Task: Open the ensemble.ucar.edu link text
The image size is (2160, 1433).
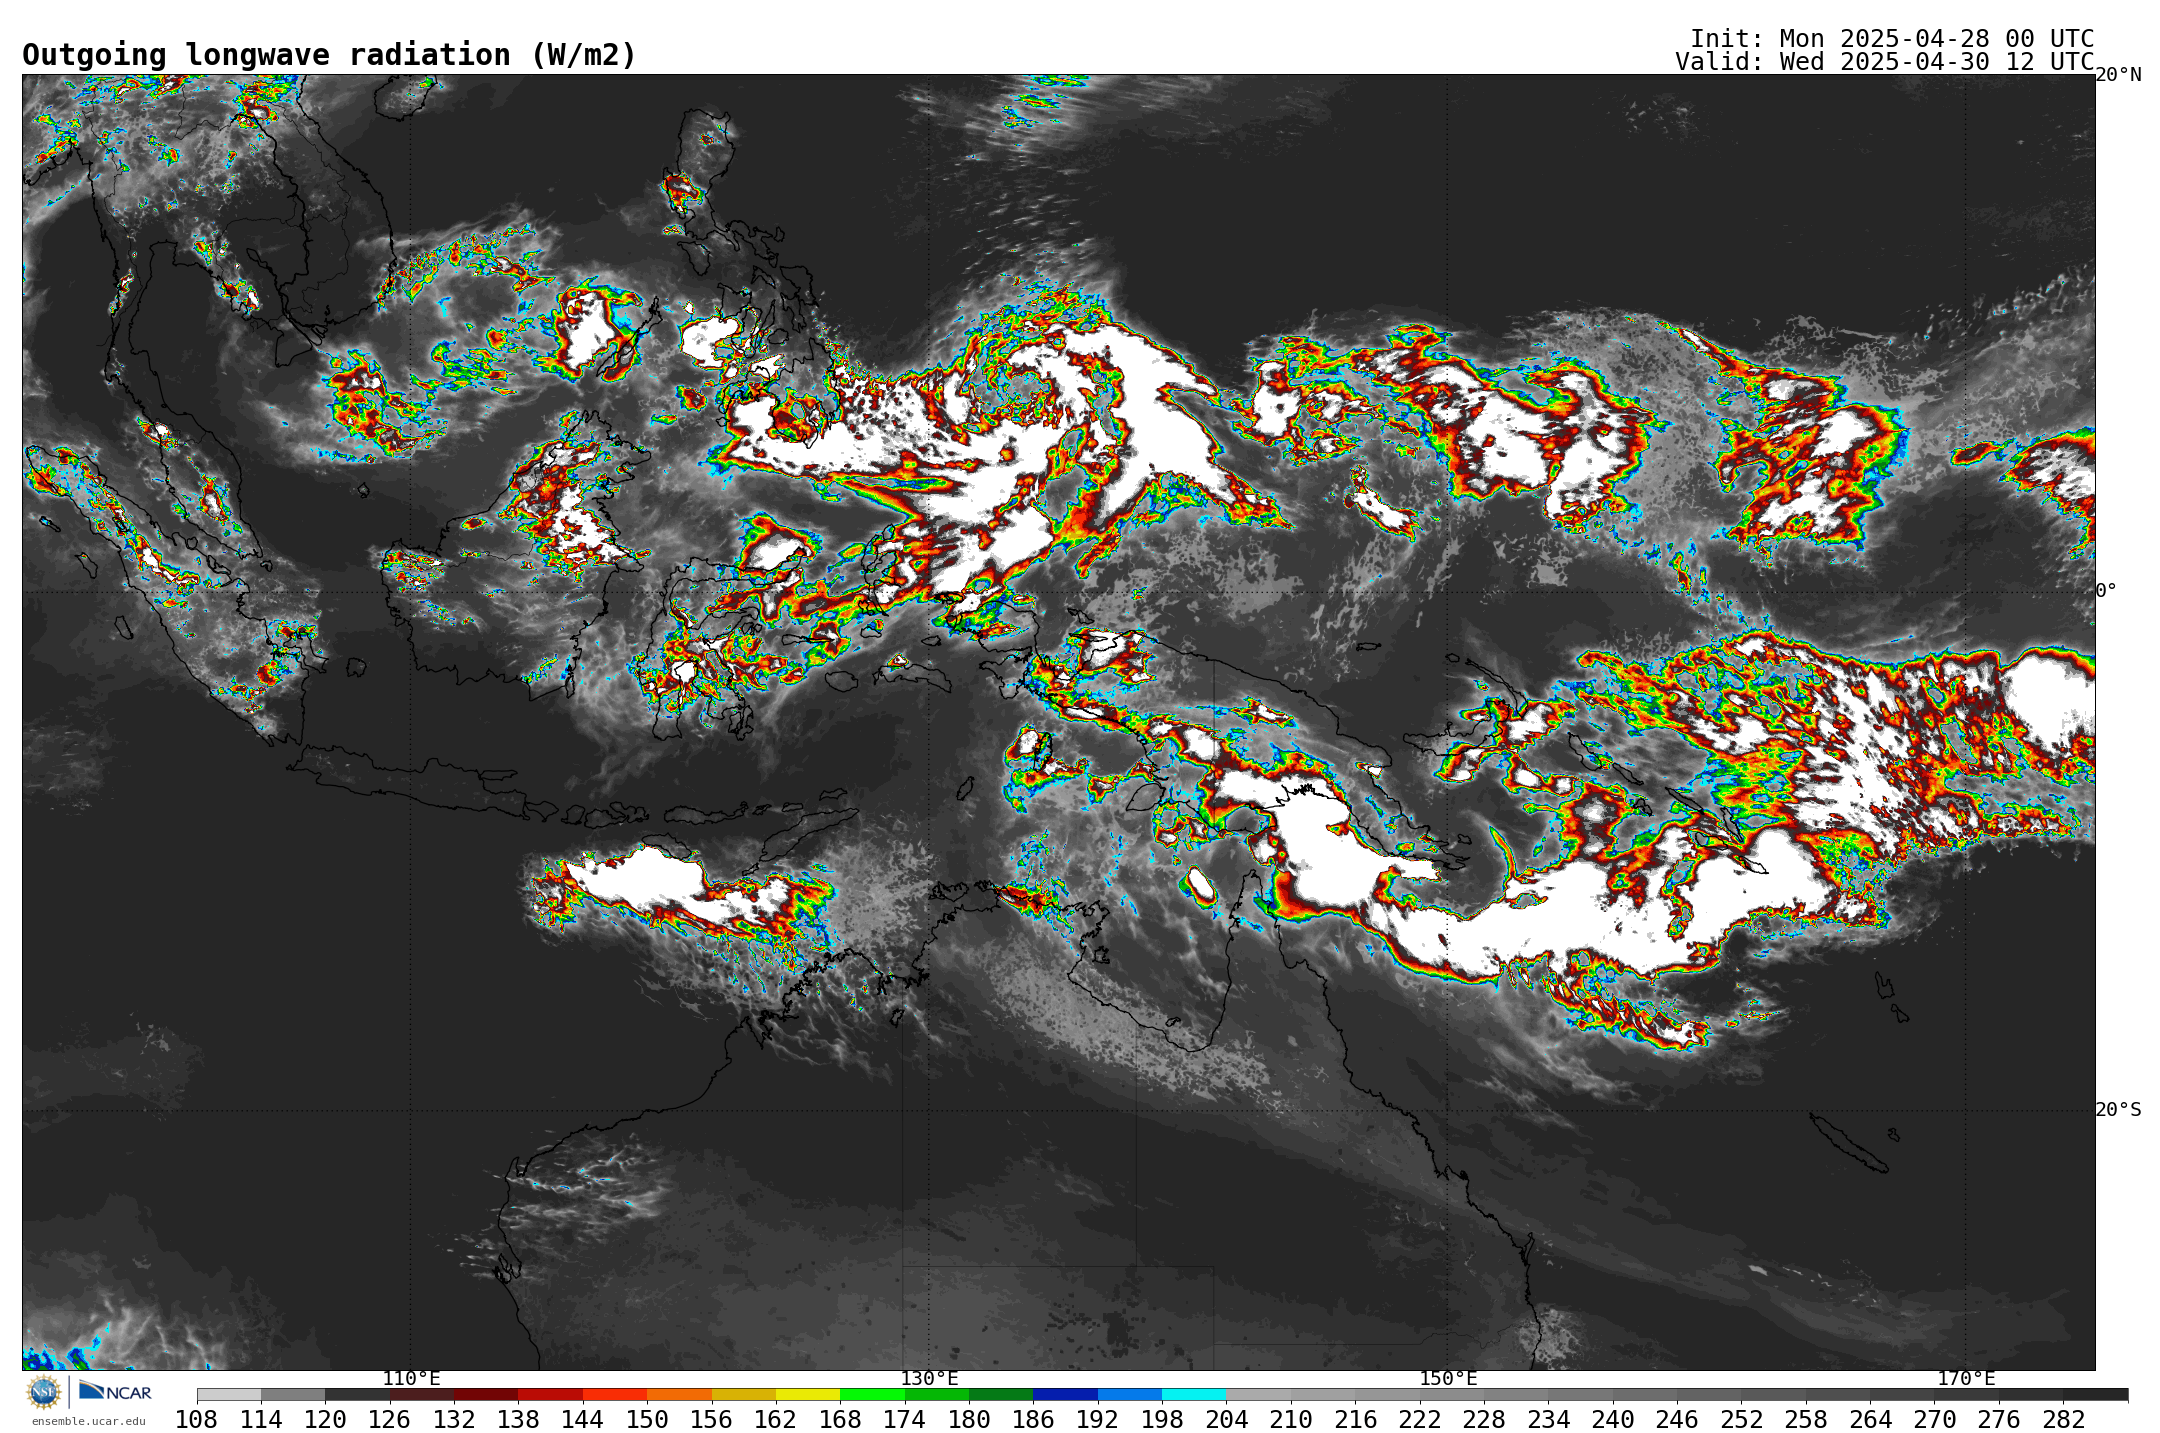Action: [89, 1421]
